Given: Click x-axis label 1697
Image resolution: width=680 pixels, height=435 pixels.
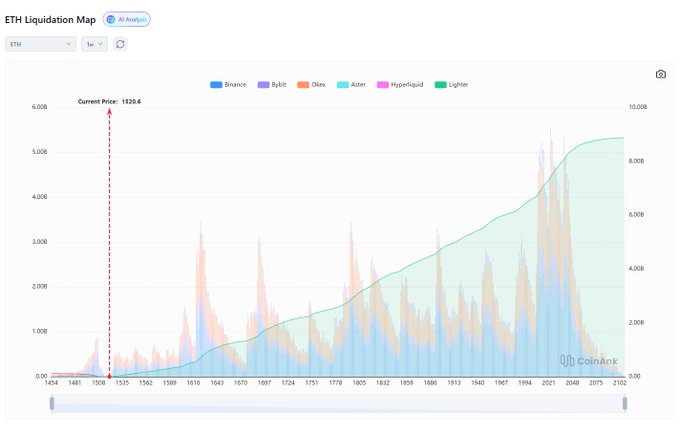Looking at the screenshot, I should click(x=265, y=383).
